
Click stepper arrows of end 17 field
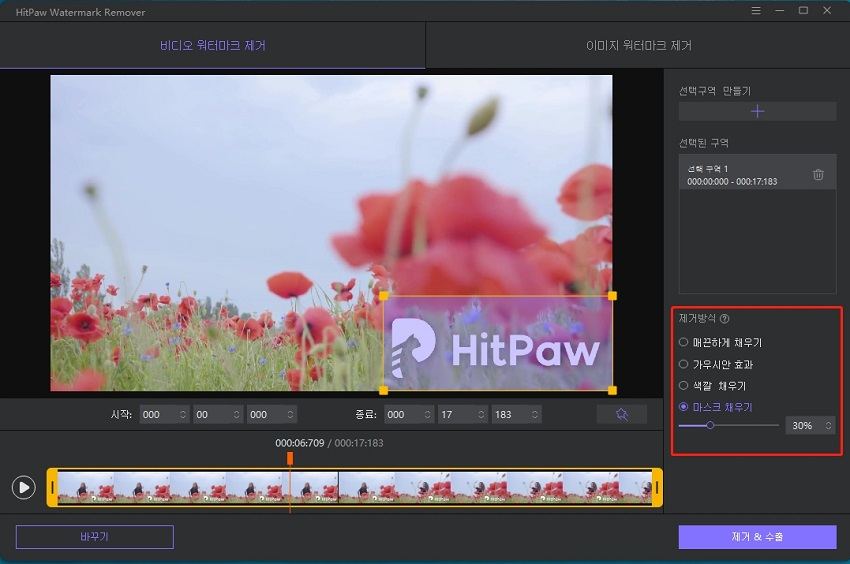[x=481, y=414]
